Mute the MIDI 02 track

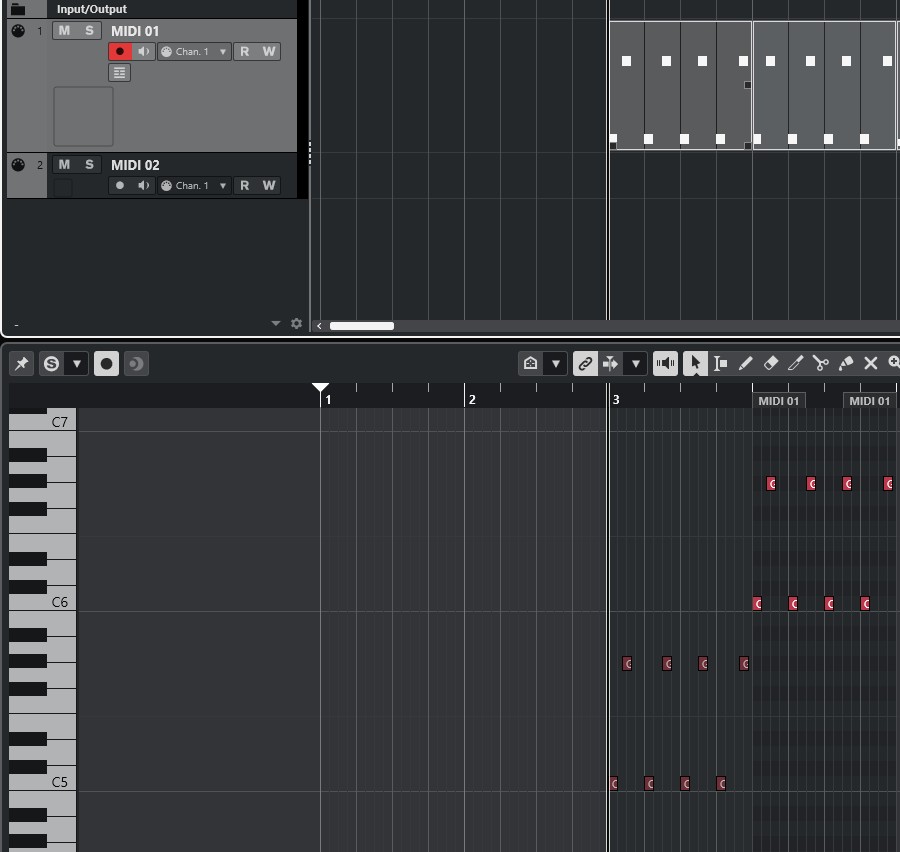tap(64, 165)
